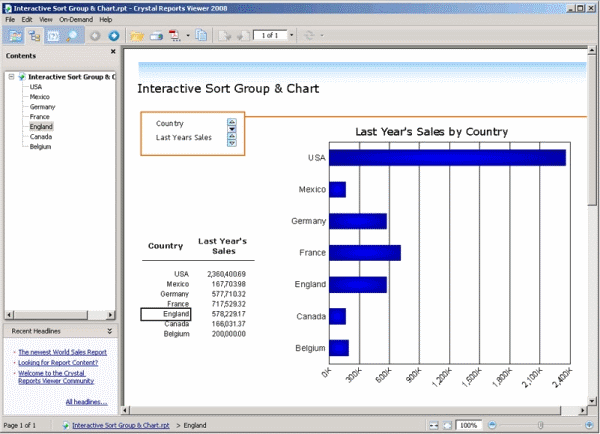Click the Print report icon
This screenshot has height=434, width=600.
(x=154, y=36)
